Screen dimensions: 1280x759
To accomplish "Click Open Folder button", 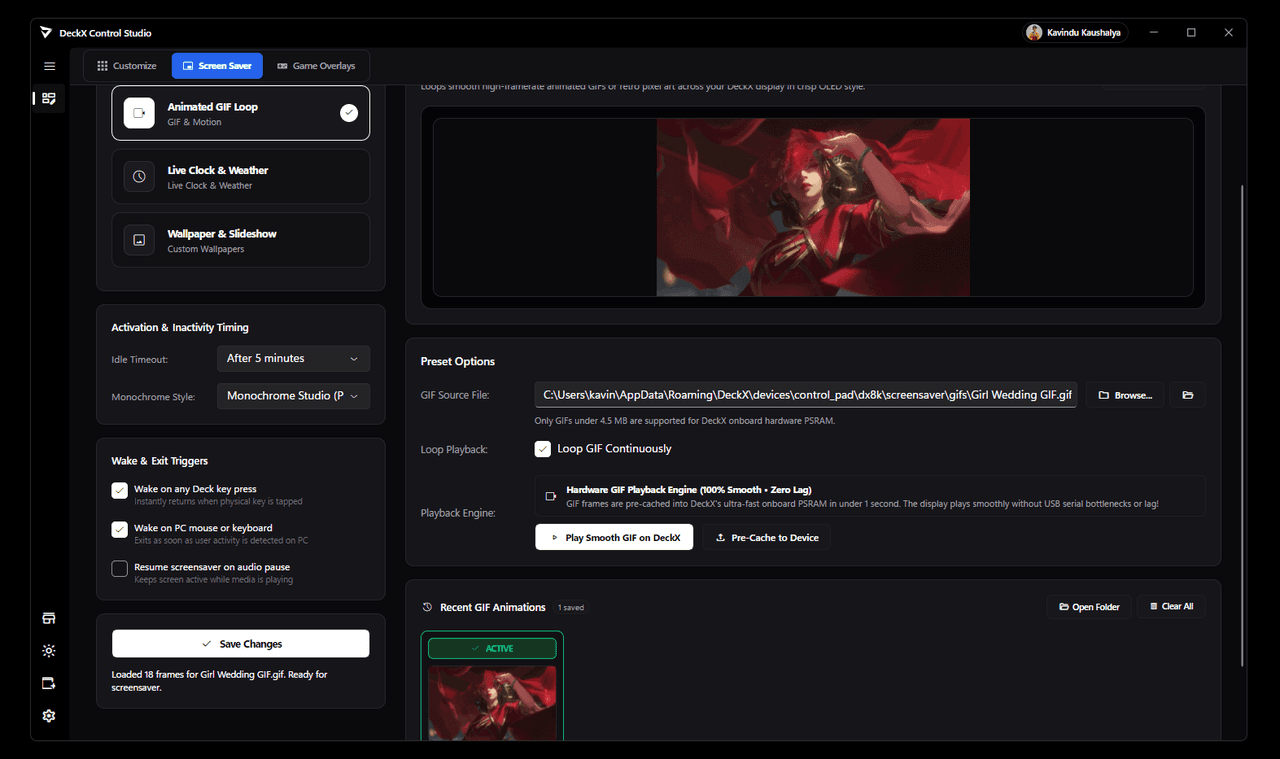I will (1088, 606).
